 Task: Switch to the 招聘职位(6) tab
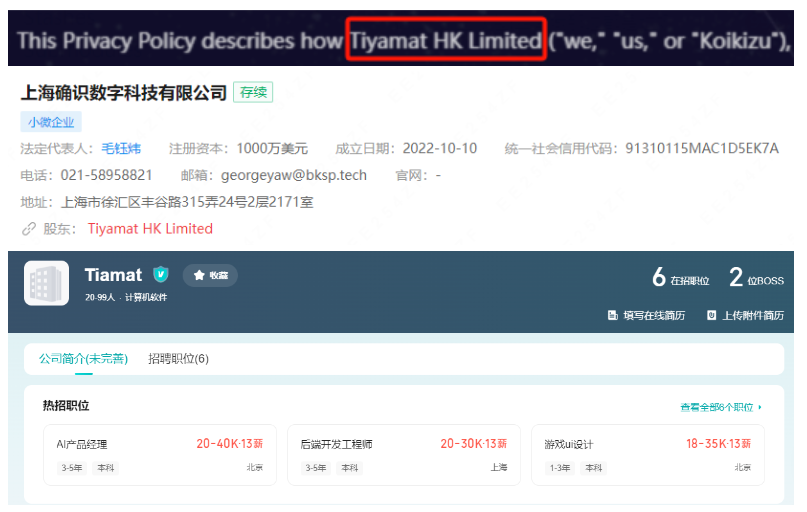179,359
